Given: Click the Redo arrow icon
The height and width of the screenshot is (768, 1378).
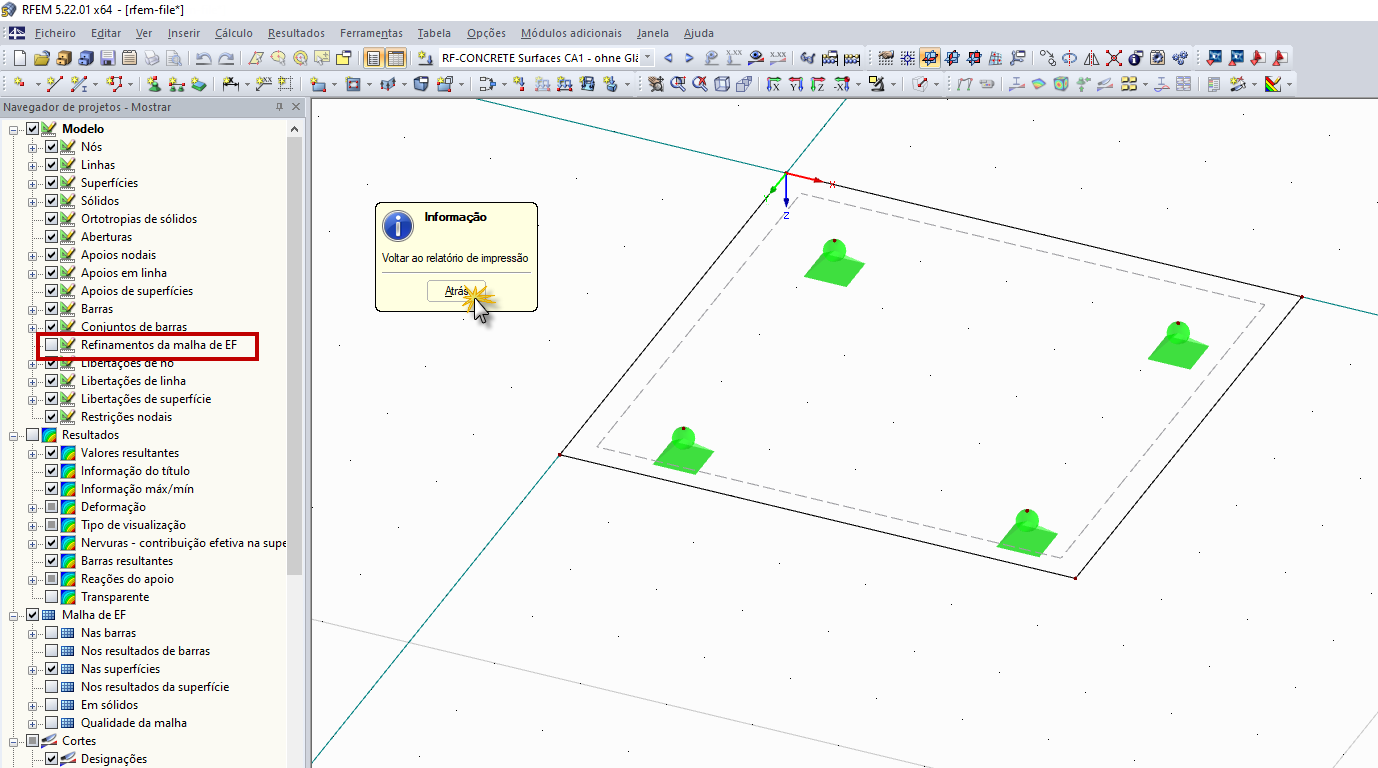Looking at the screenshot, I should 226,58.
